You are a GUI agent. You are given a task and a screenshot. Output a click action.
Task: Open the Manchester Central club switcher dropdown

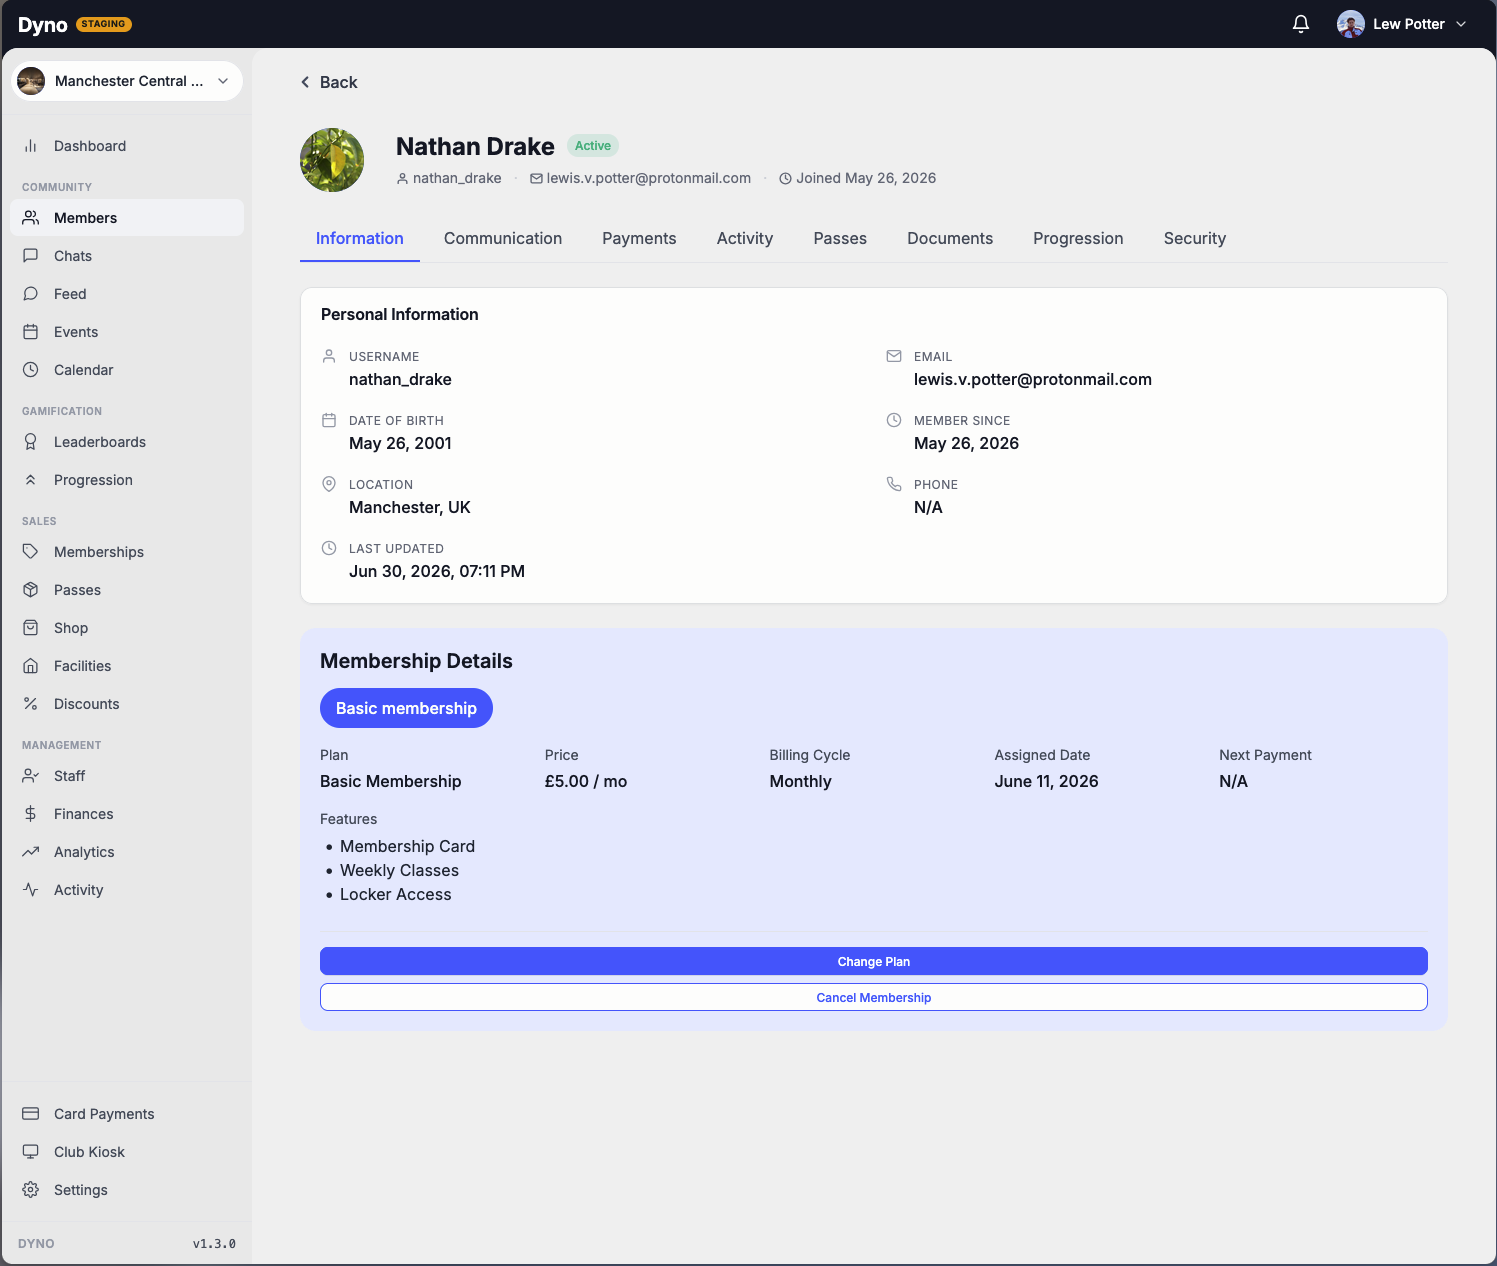click(127, 81)
